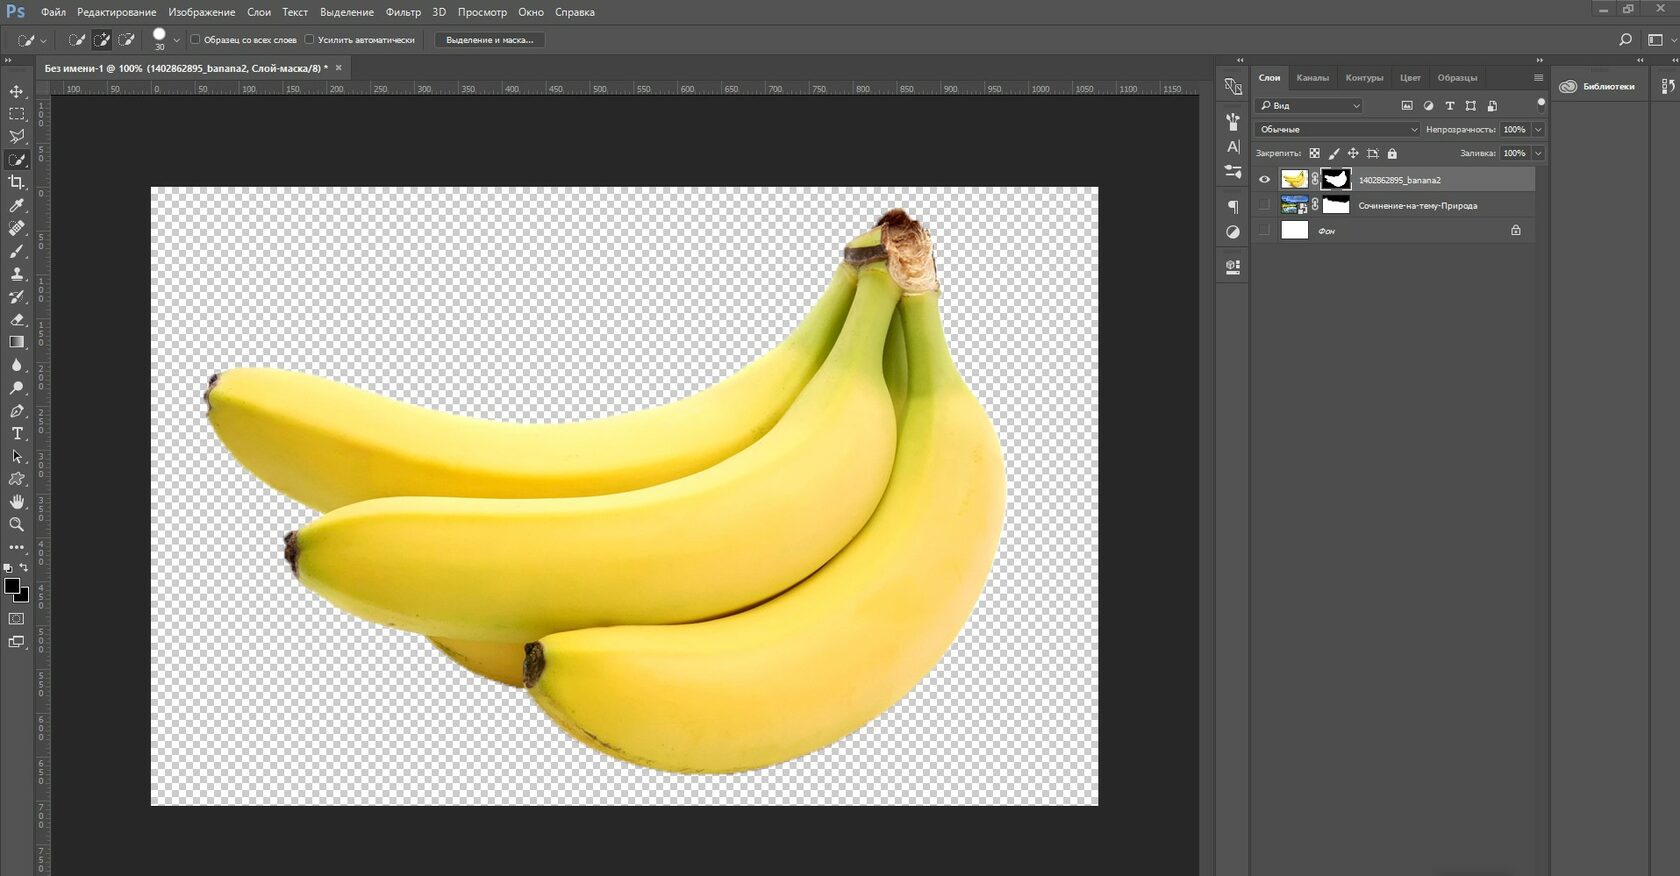The width and height of the screenshot is (1680, 876).
Task: Switch to the Каналы tab
Action: pos(1312,77)
